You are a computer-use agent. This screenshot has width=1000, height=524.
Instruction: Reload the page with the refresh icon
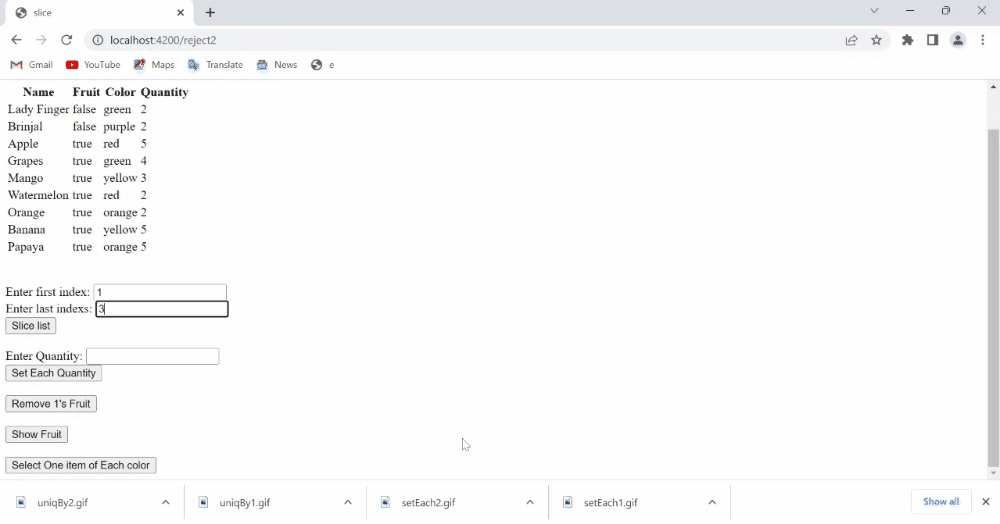66,40
